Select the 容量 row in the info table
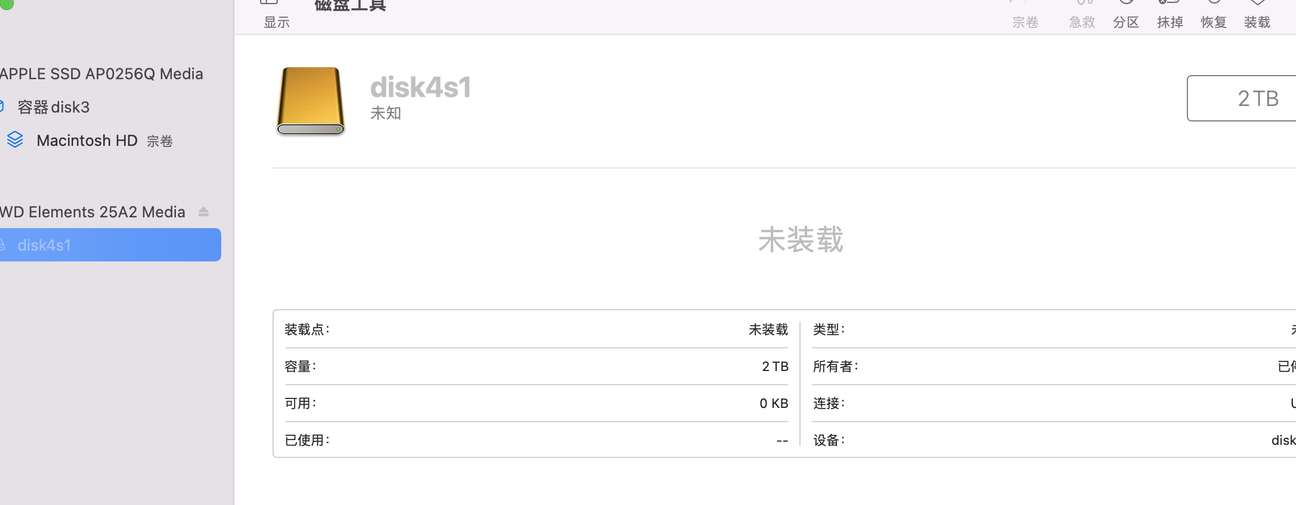The height and width of the screenshot is (505, 1296). 536,367
